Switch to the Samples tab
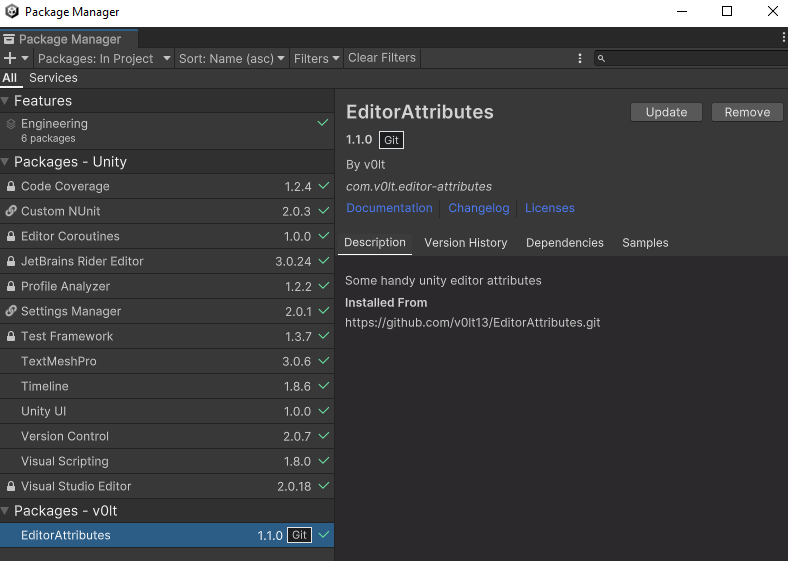Image resolution: width=788 pixels, height=561 pixels. click(645, 243)
